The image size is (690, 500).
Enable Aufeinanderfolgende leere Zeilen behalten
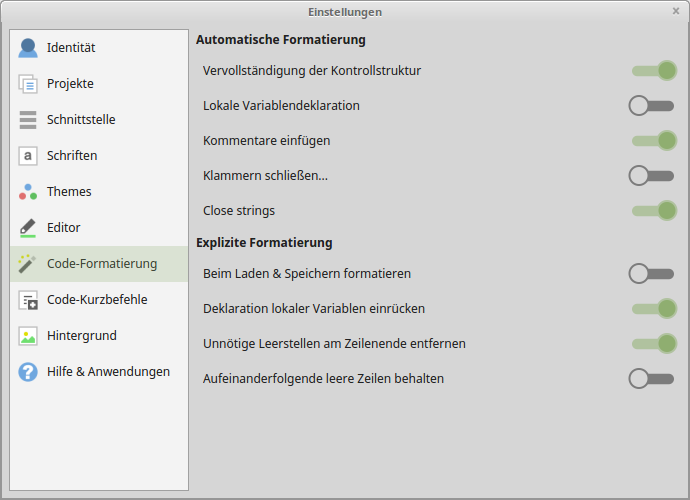pos(652,378)
